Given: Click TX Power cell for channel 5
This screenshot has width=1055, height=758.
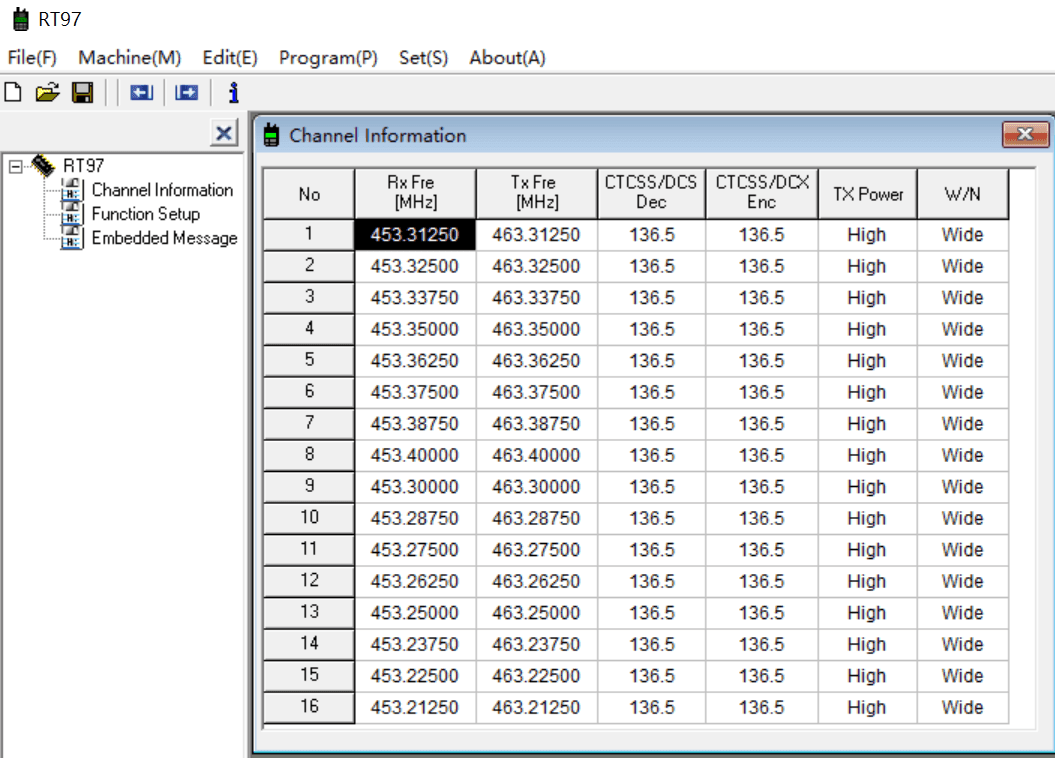Looking at the screenshot, I should point(866,361).
